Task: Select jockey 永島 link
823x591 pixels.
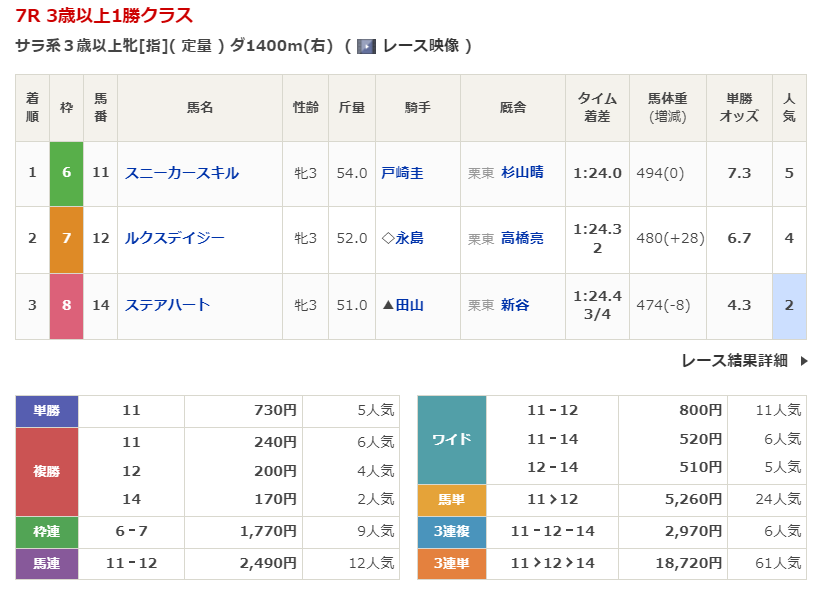Action: pos(409,238)
